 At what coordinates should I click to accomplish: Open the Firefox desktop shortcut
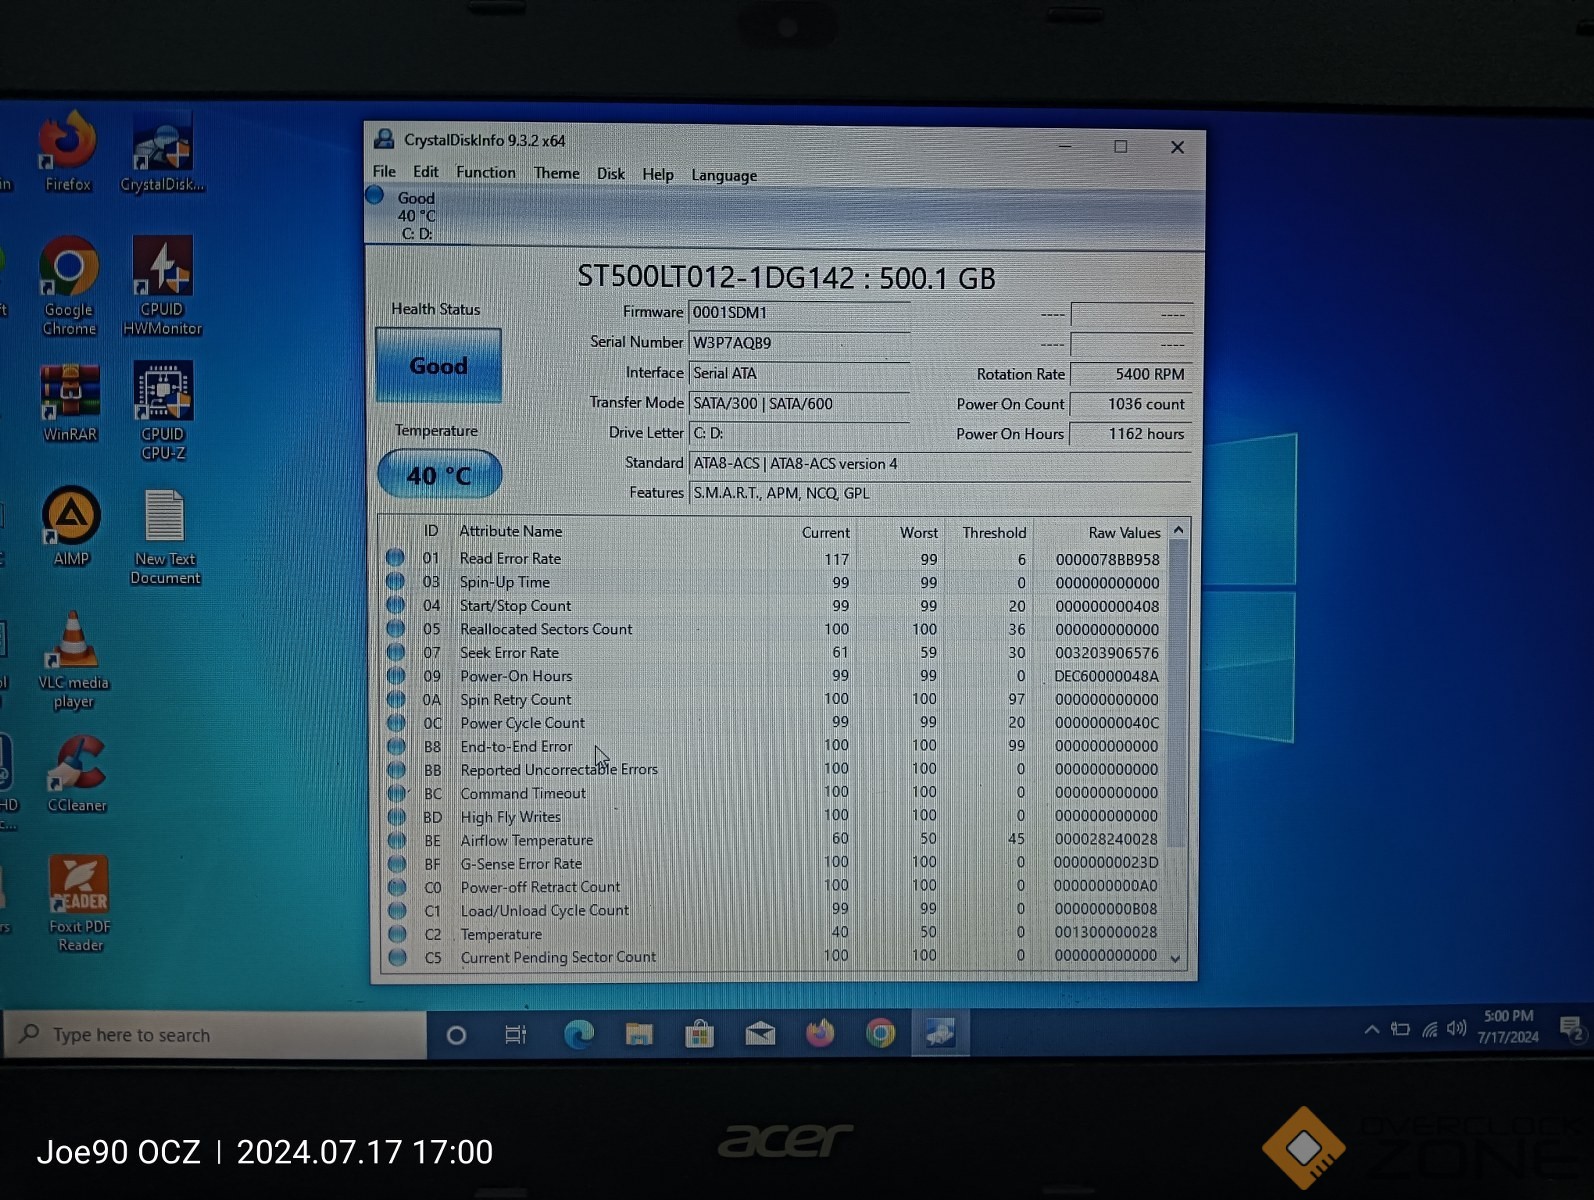click(67, 150)
